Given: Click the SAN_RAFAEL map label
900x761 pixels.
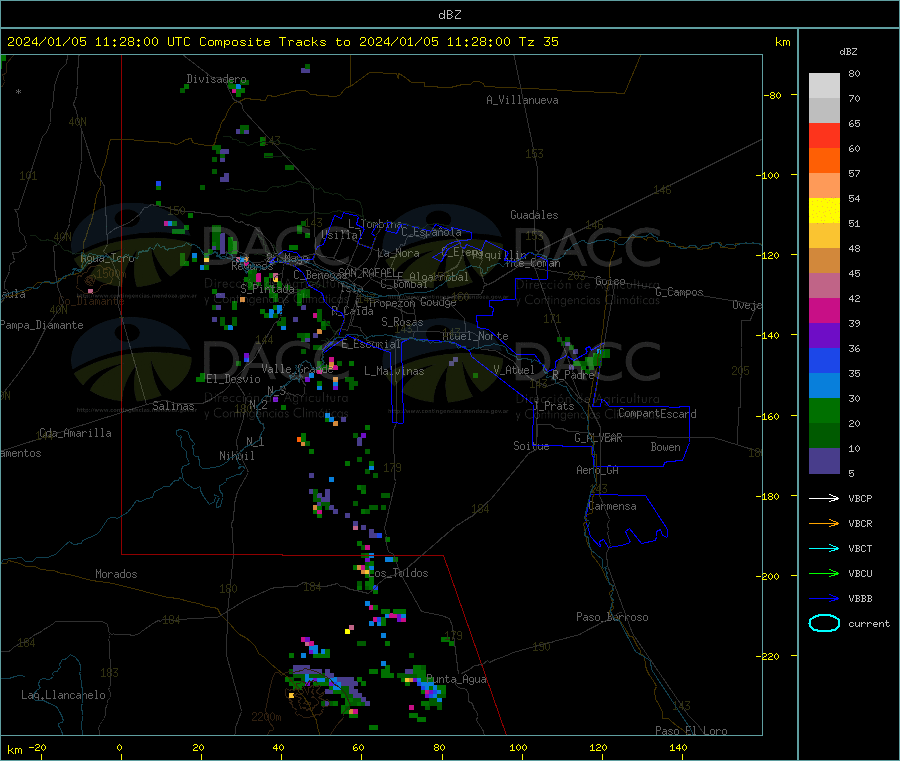Looking at the screenshot, I should click(x=367, y=272).
